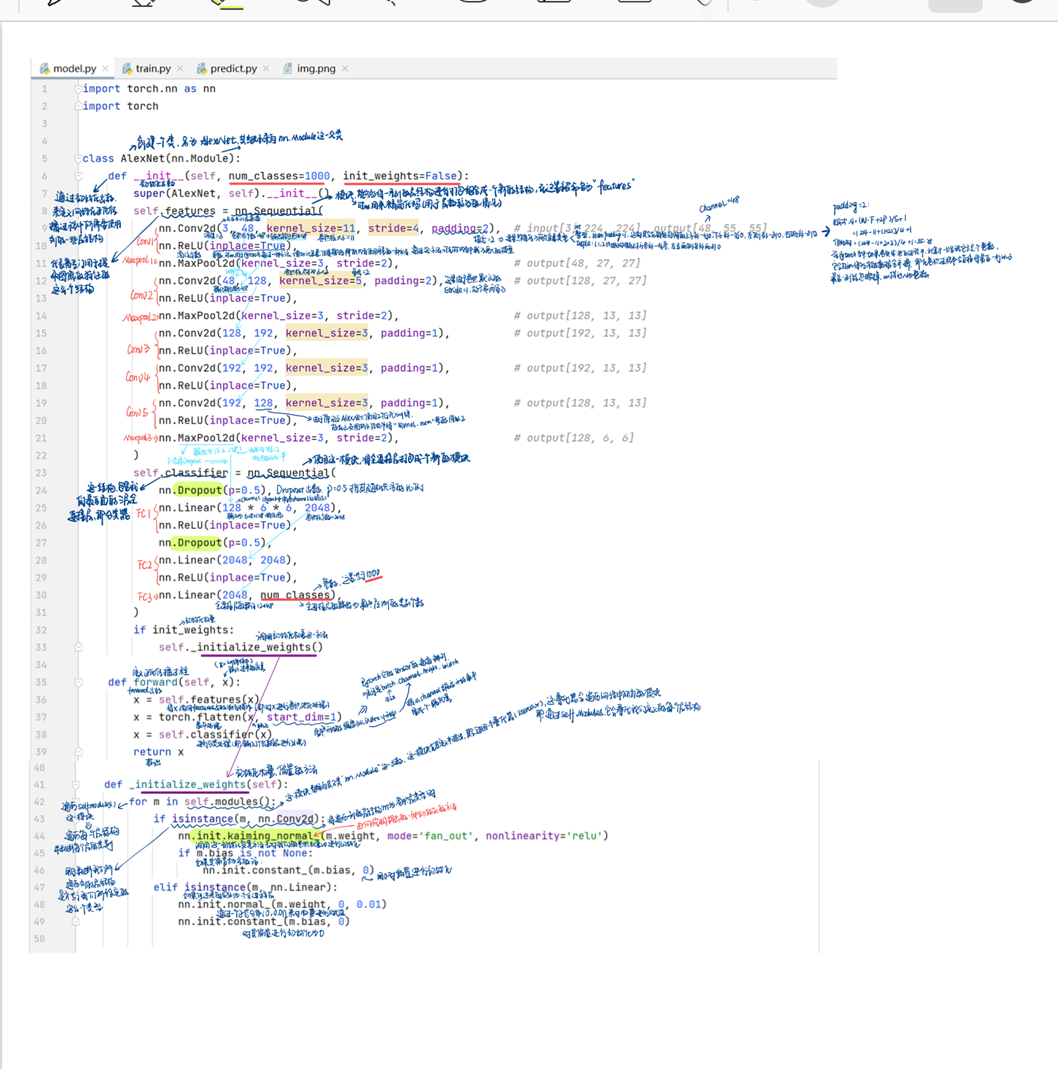
Task: Collapse the forward method fold marker at line 35
Action: pos(78,682)
